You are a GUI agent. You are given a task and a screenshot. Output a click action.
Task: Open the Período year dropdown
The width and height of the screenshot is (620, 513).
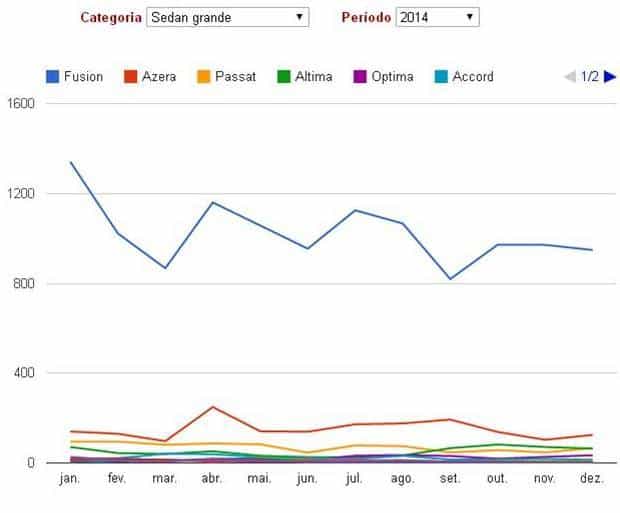(437, 17)
